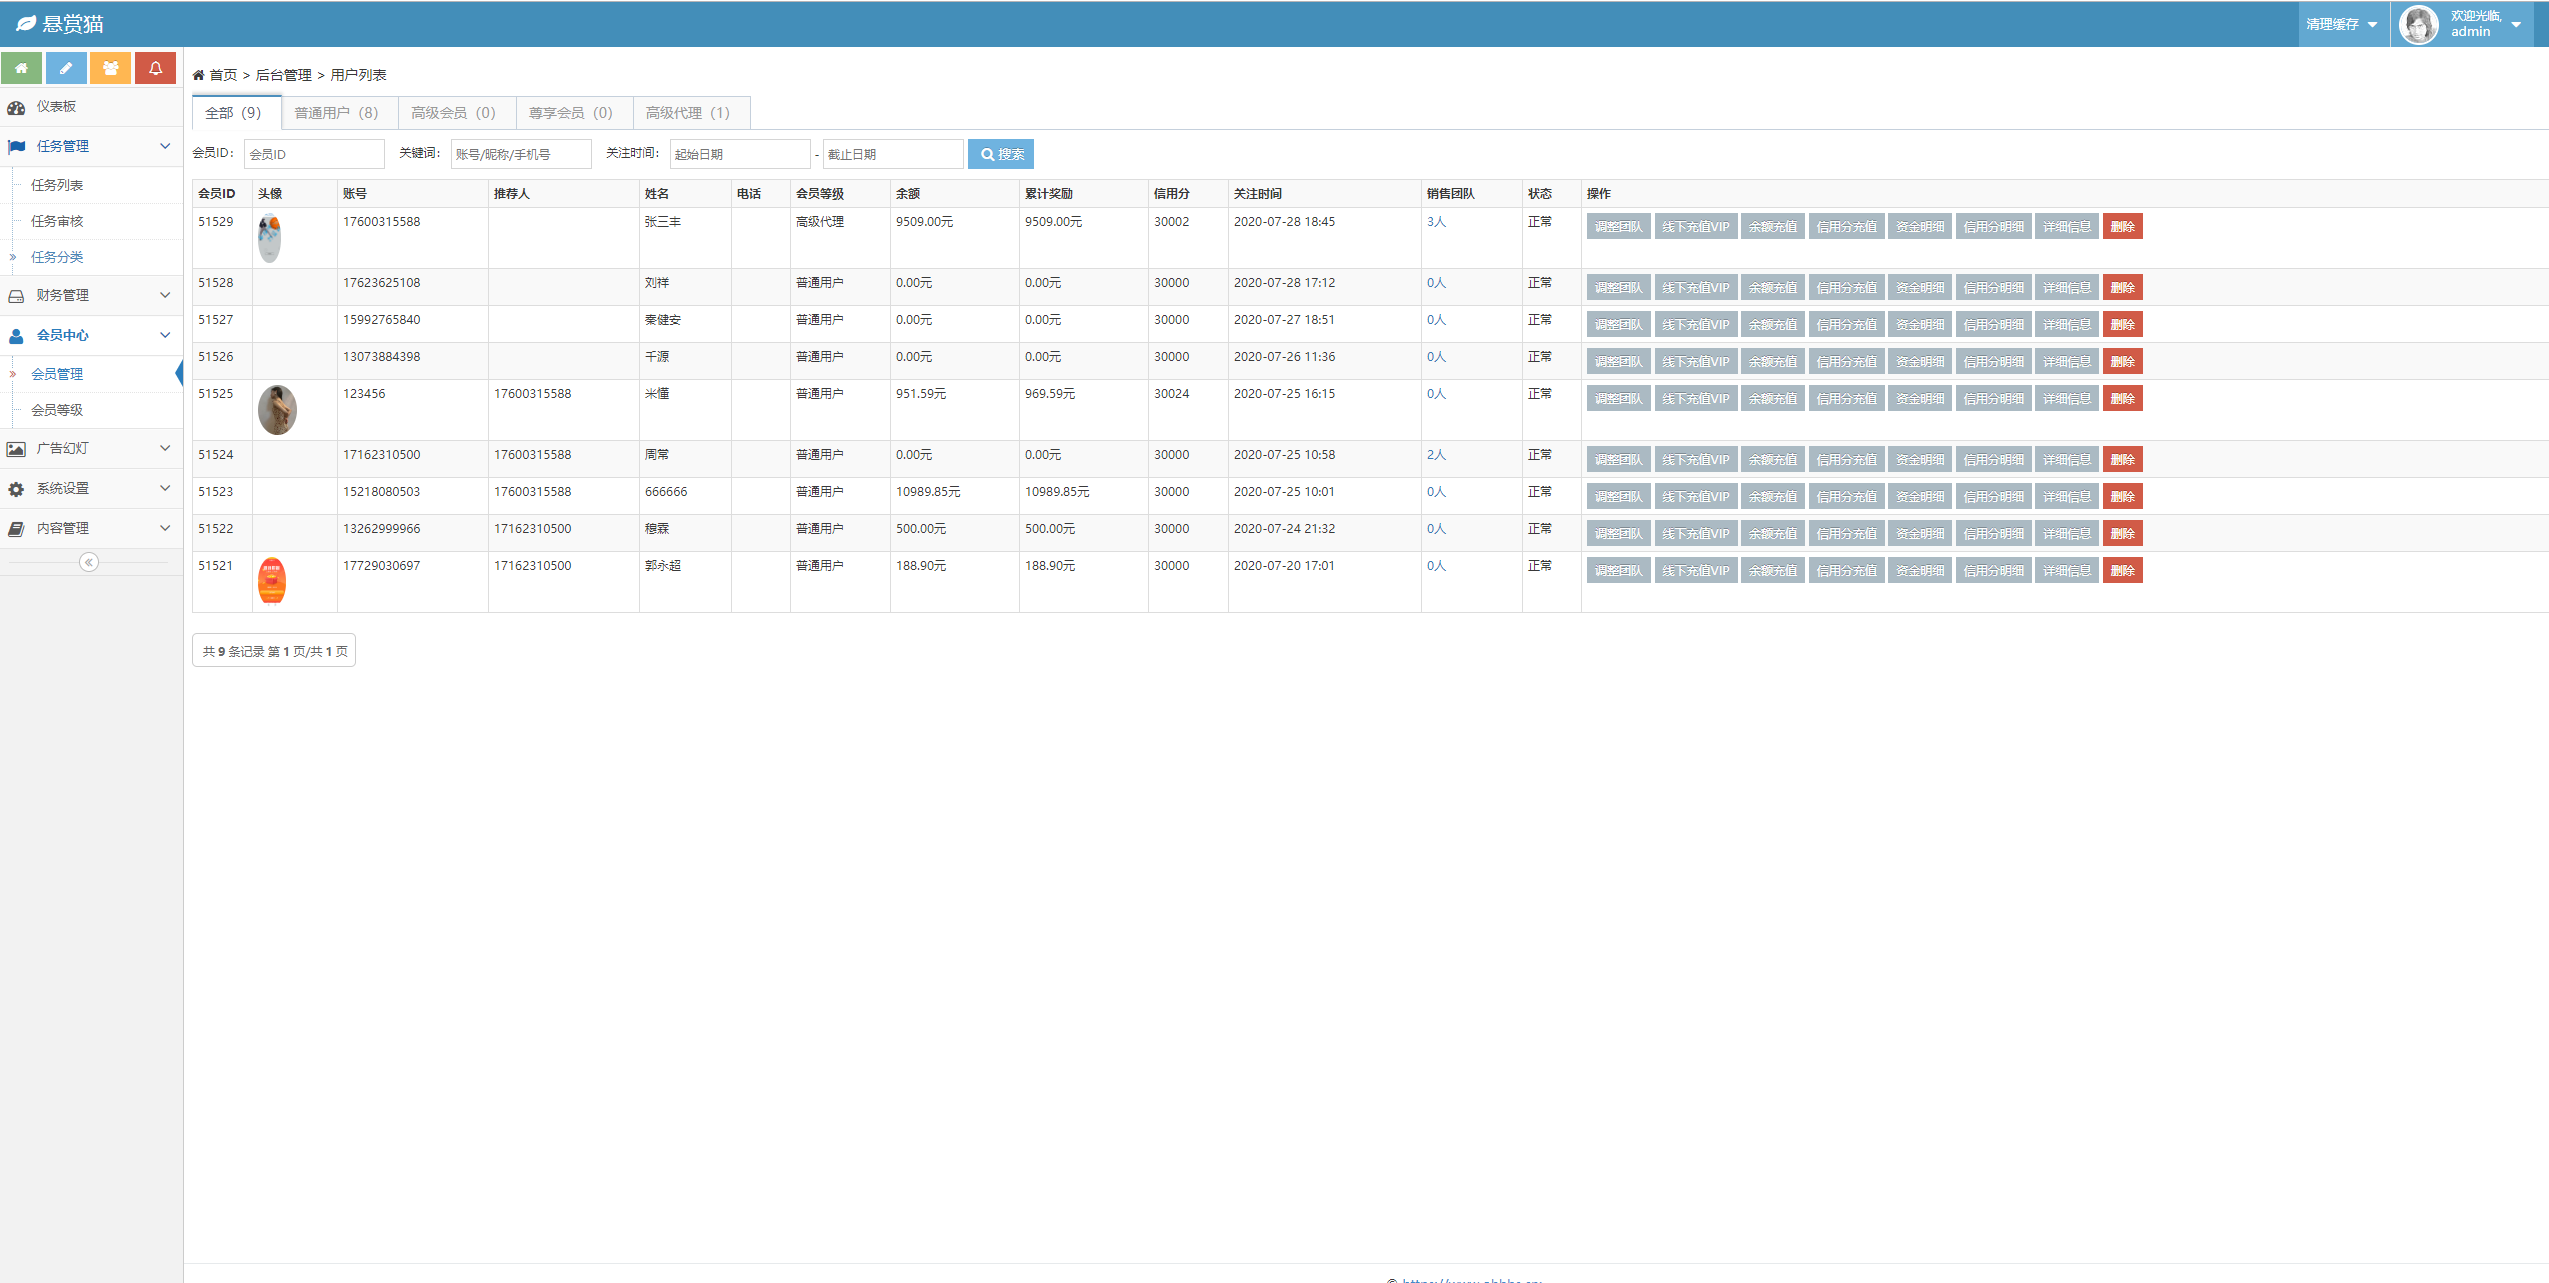Open the admin user dropdown arrow
Image resolution: width=2549 pixels, height=1283 pixels.
(x=2516, y=24)
